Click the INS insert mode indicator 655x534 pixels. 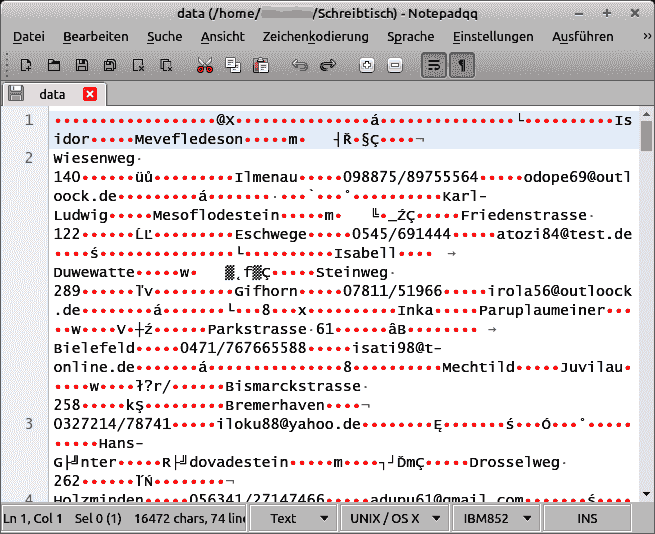[x=587, y=519]
